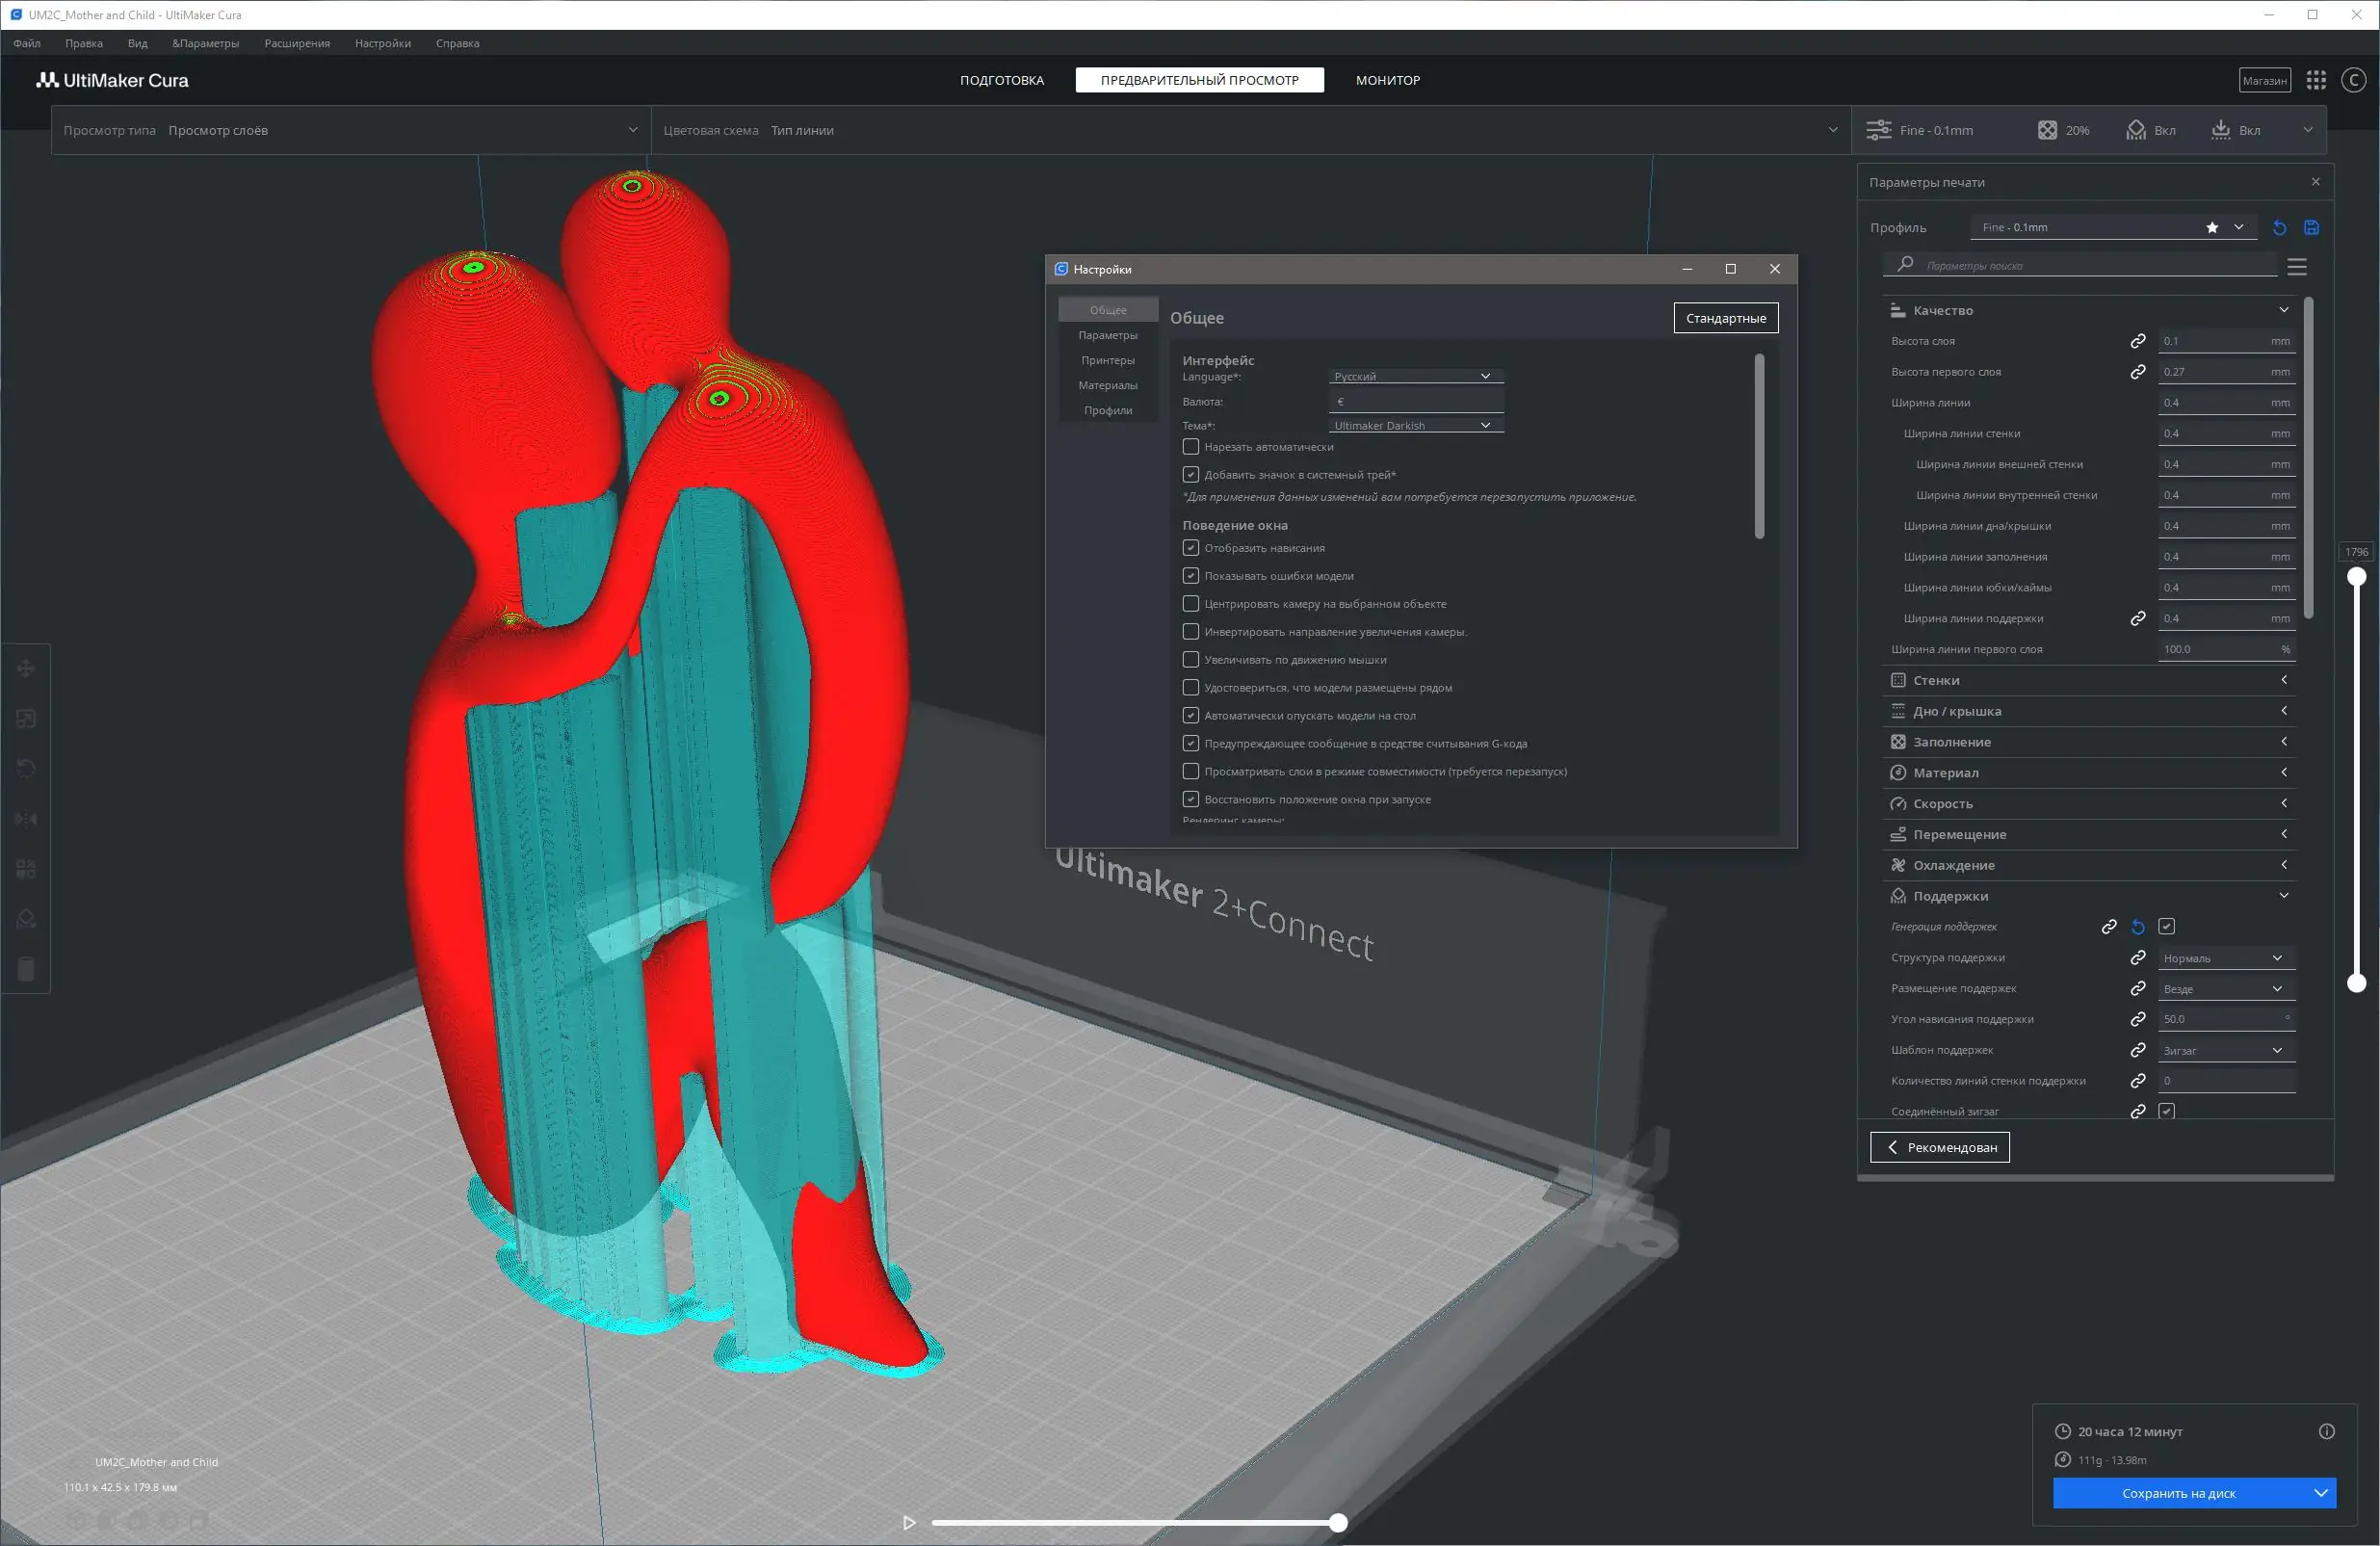The image size is (2380, 1546).
Task: Click the Стандартные button
Action: pos(1725,318)
